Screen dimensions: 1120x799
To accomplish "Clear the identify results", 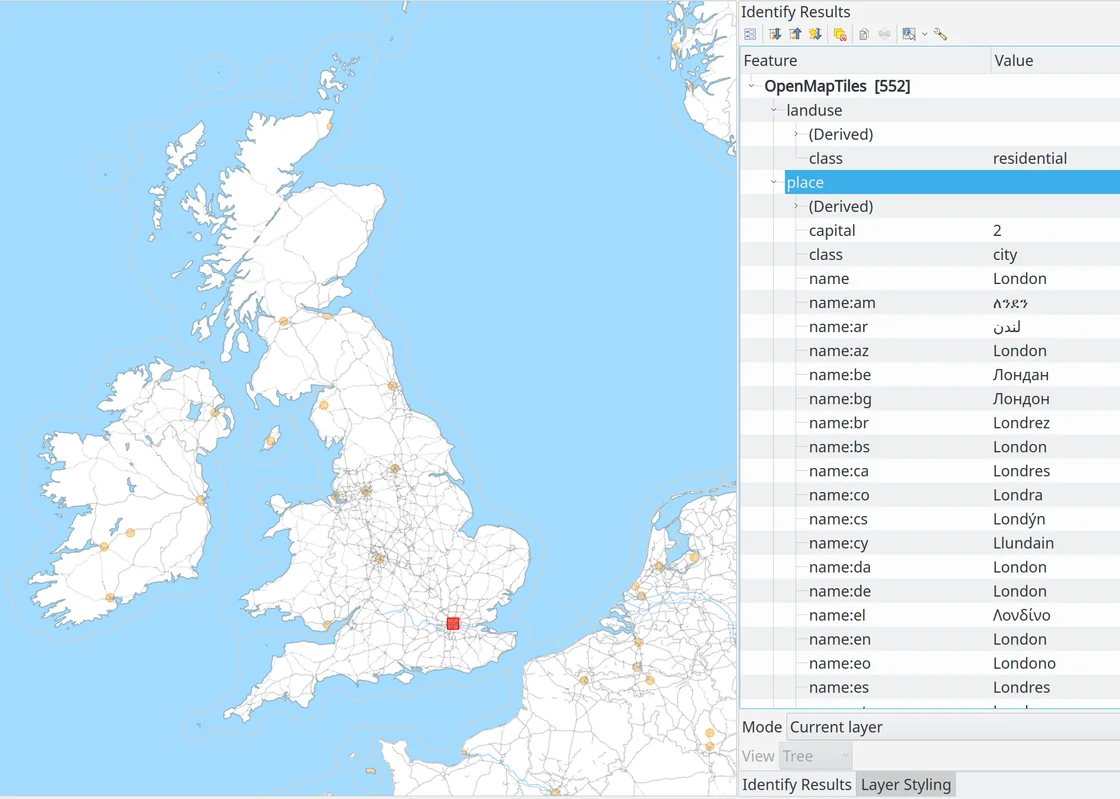I will point(840,34).
